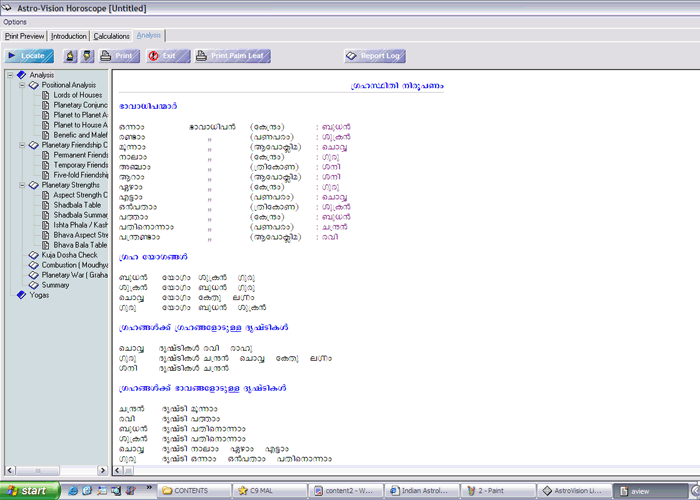Click the Positional Analysis book icon
Screen dimensions: 700x500
(x=33, y=85)
